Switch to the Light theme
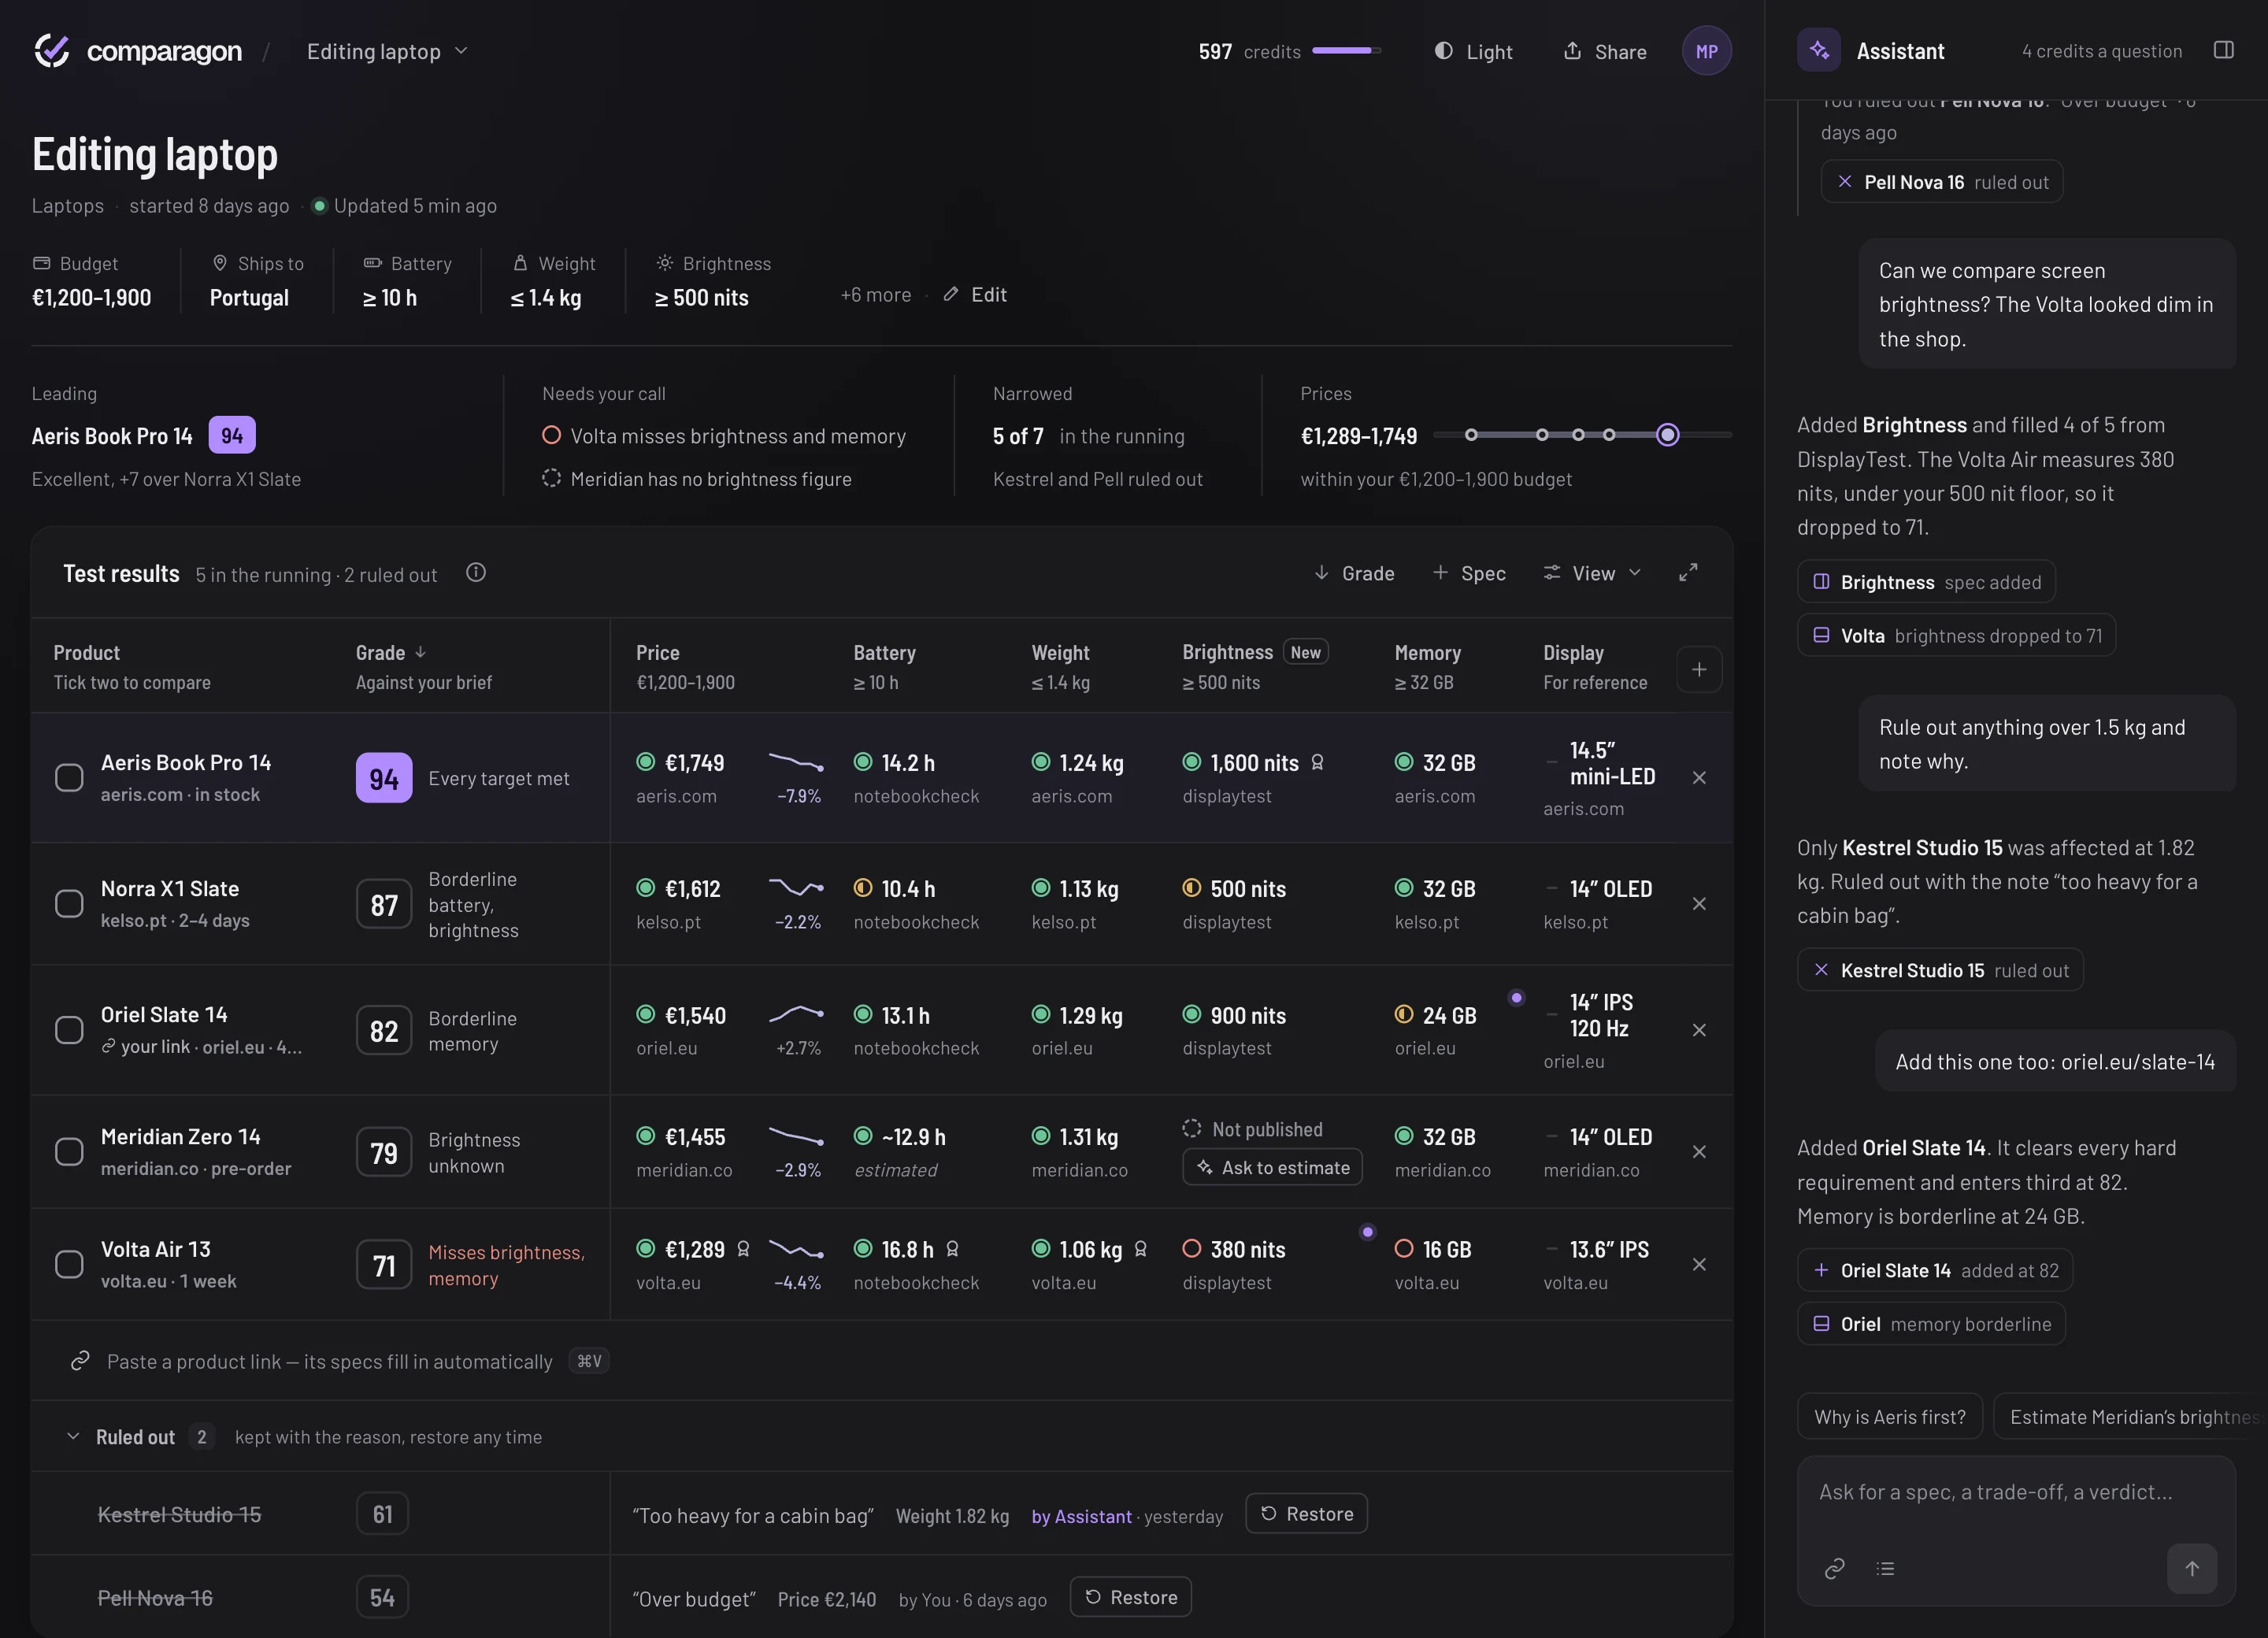 coord(1473,51)
